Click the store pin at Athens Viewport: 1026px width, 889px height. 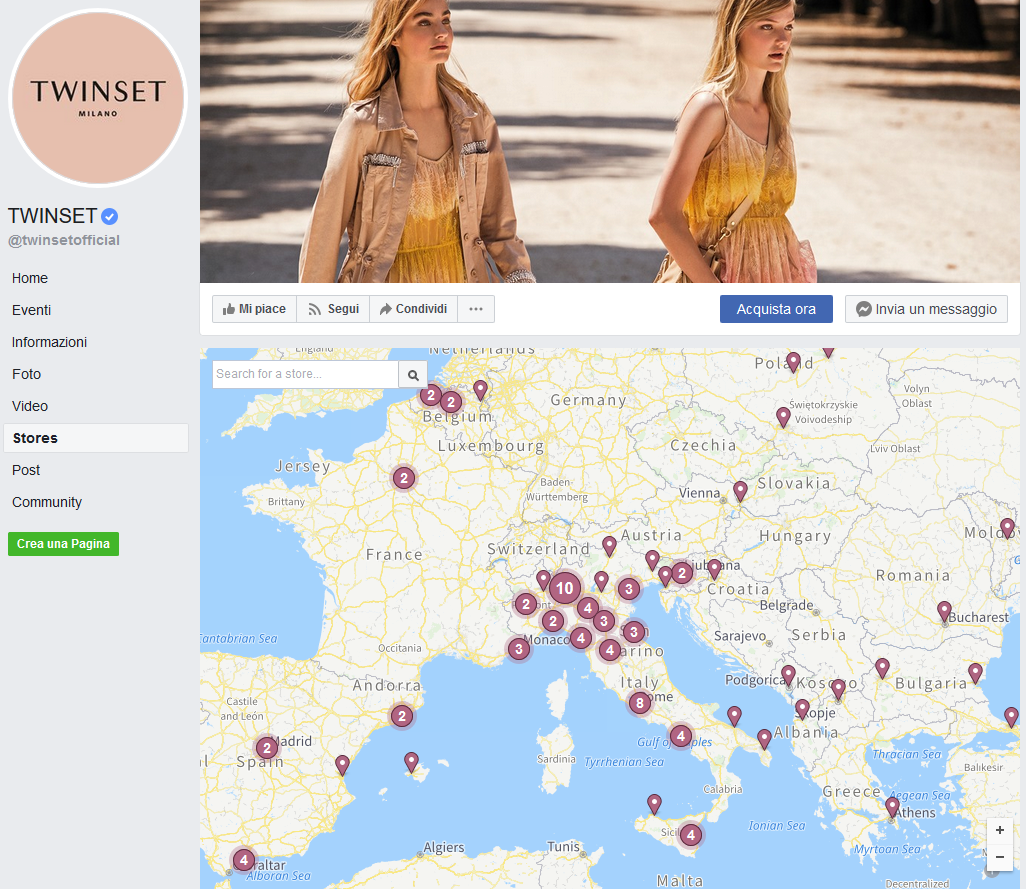[x=893, y=807]
